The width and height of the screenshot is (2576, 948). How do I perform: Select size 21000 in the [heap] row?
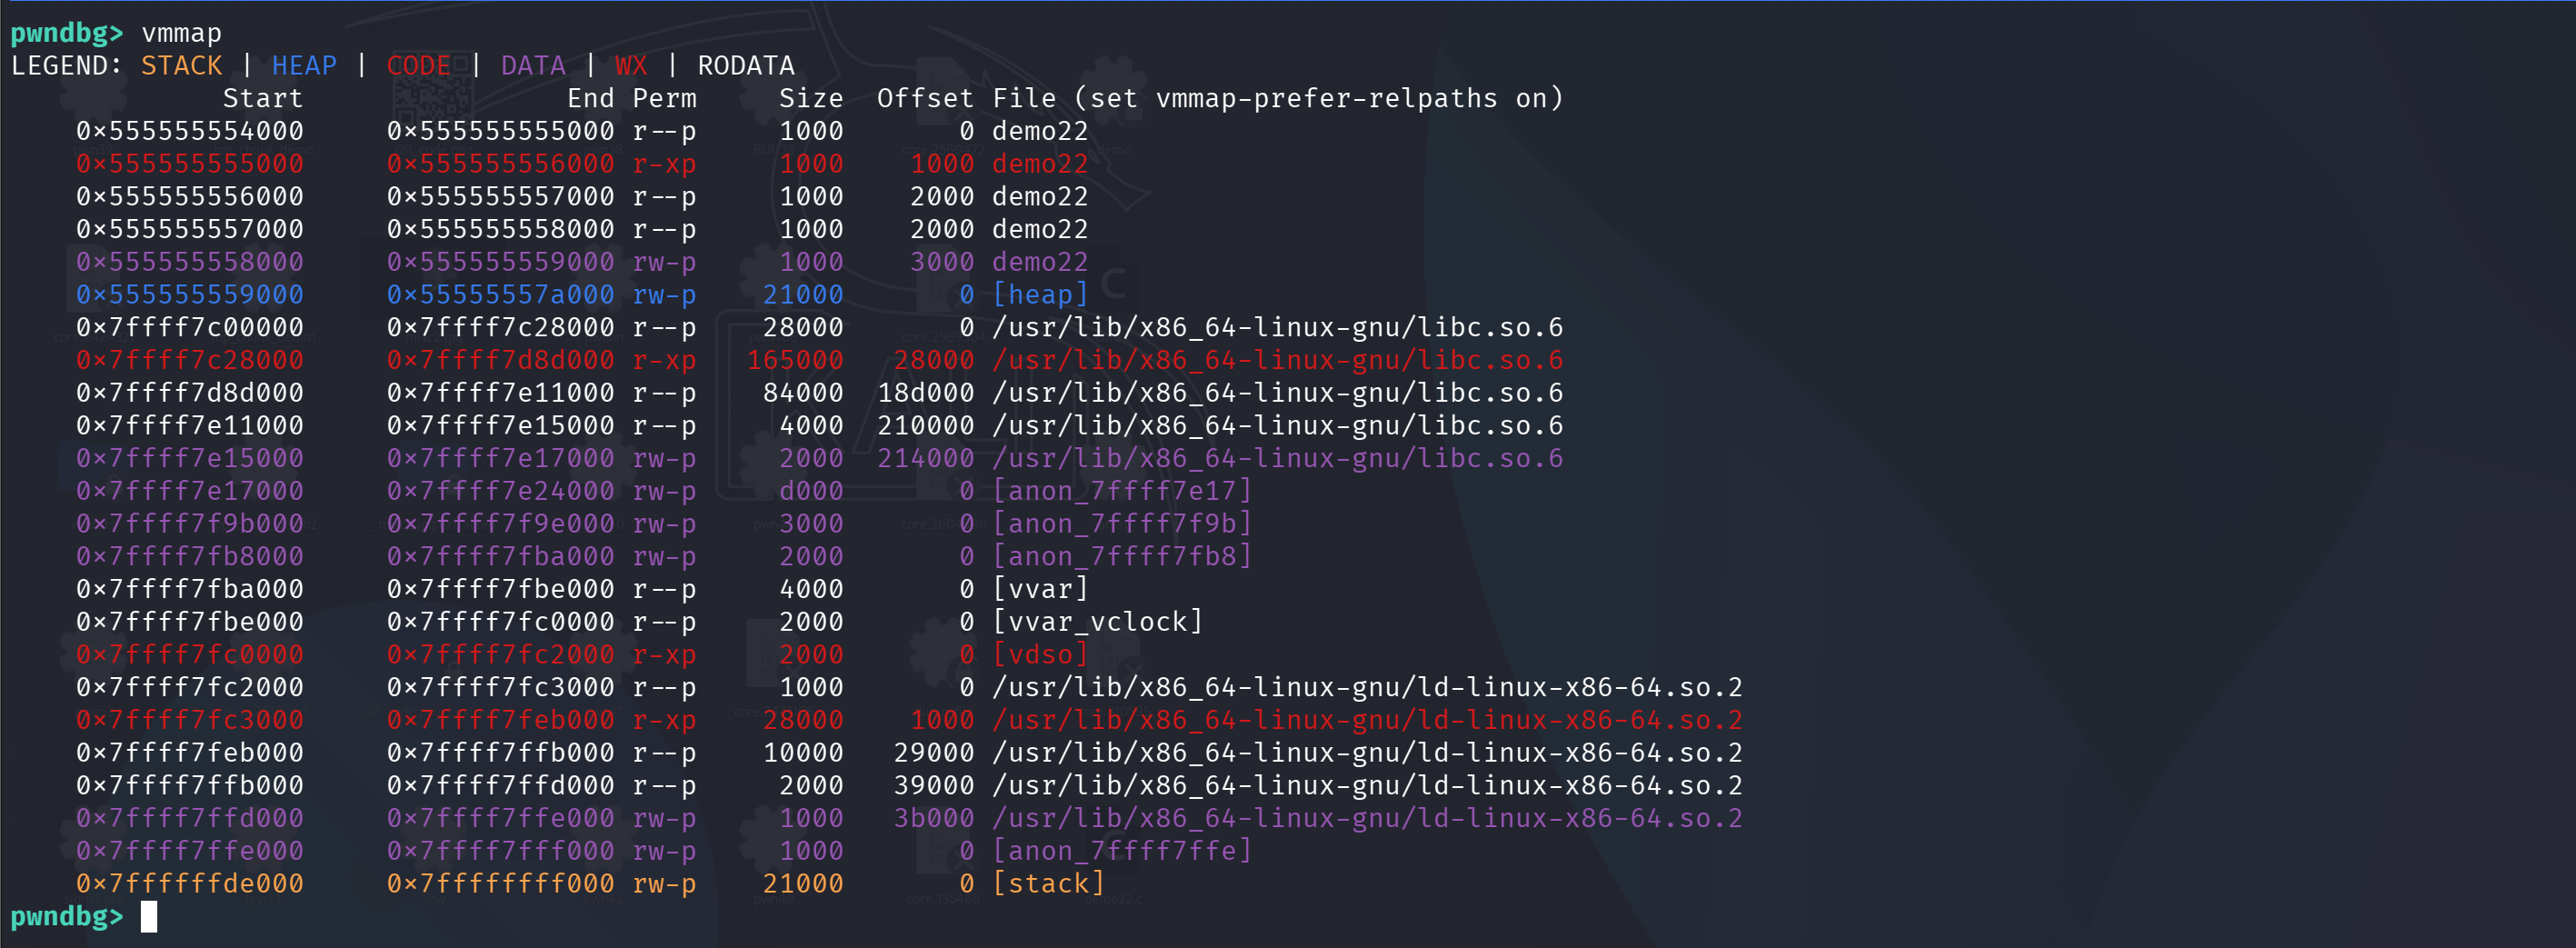pos(803,295)
